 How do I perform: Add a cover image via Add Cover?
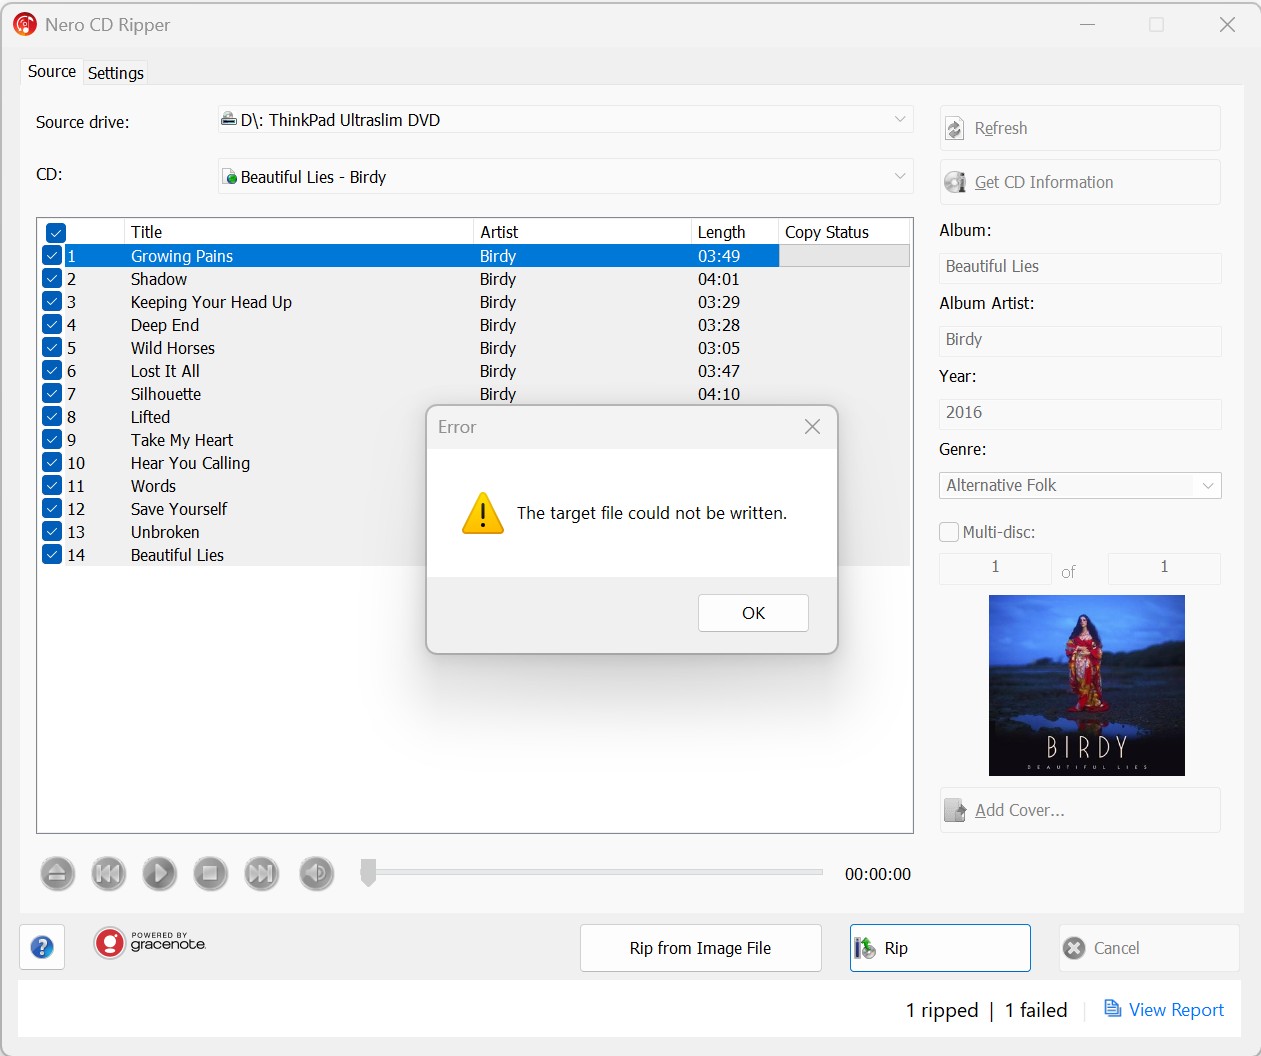tap(1080, 810)
